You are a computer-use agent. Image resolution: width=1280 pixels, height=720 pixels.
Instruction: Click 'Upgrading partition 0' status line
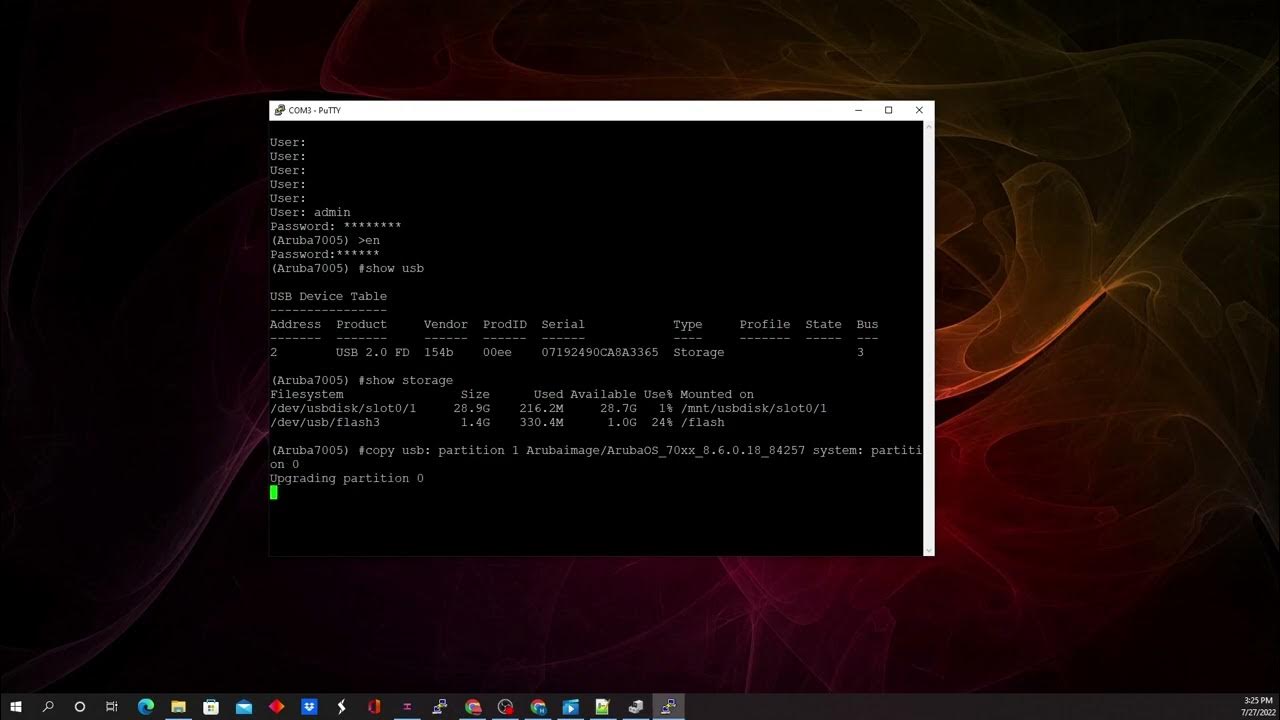pos(347,478)
